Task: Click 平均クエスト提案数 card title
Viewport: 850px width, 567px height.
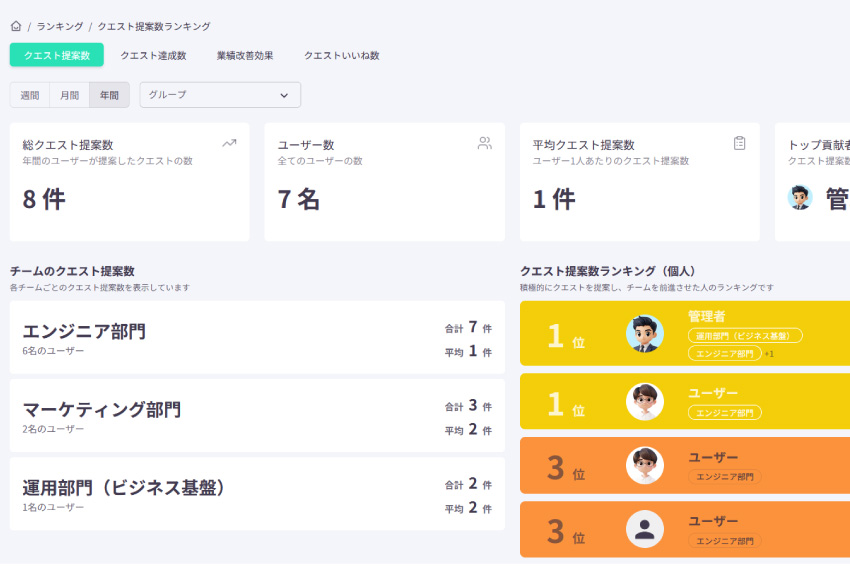Action: tap(583, 145)
